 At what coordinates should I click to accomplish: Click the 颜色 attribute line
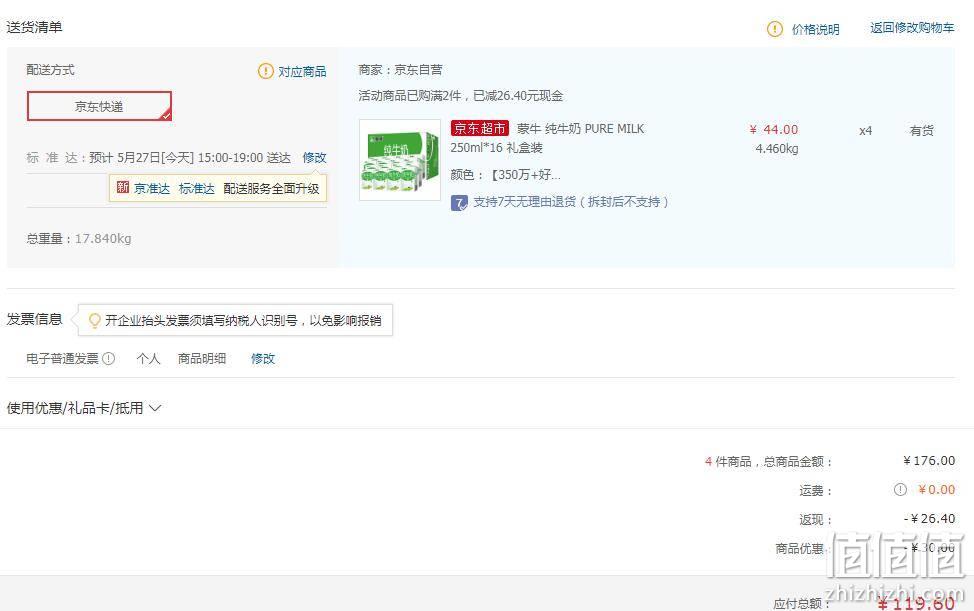coord(506,174)
